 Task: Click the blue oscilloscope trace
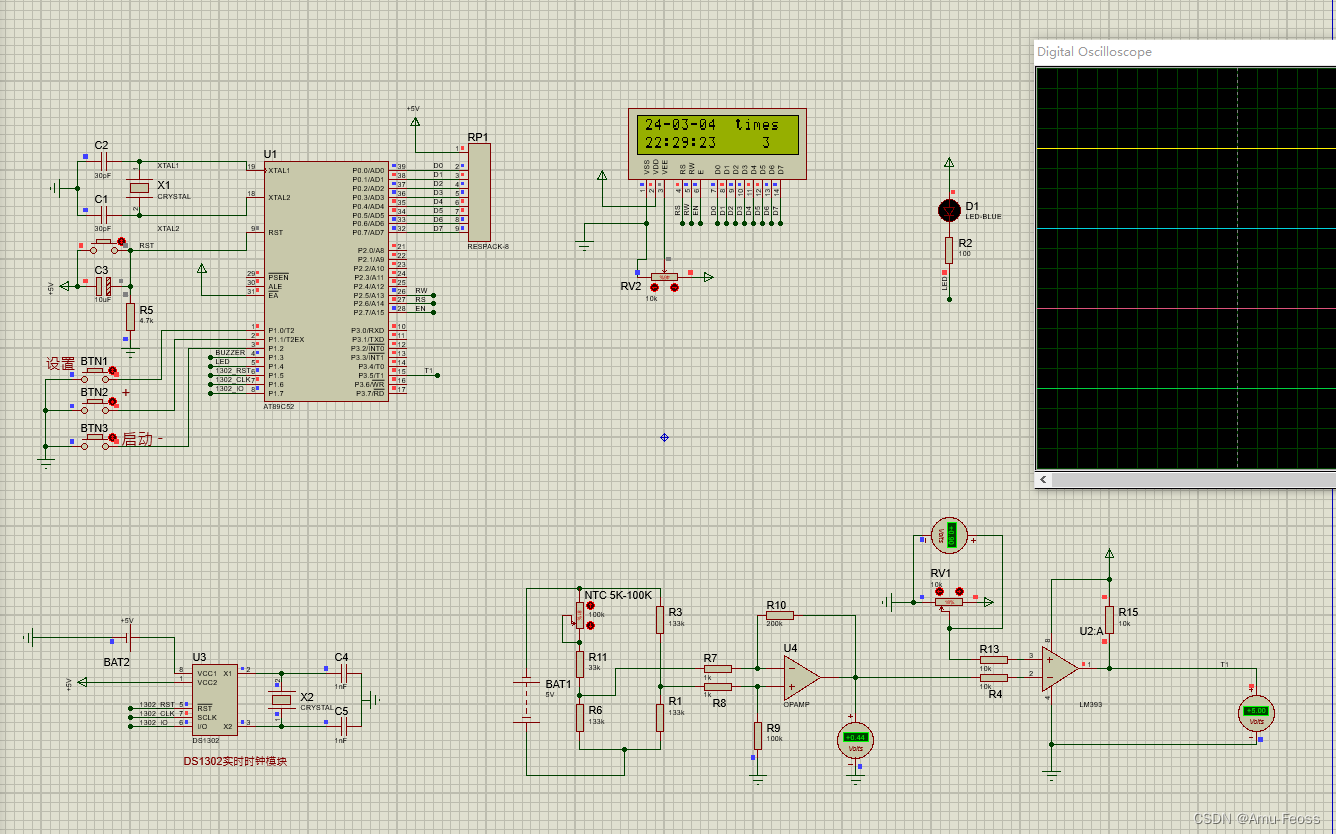coord(1186,229)
